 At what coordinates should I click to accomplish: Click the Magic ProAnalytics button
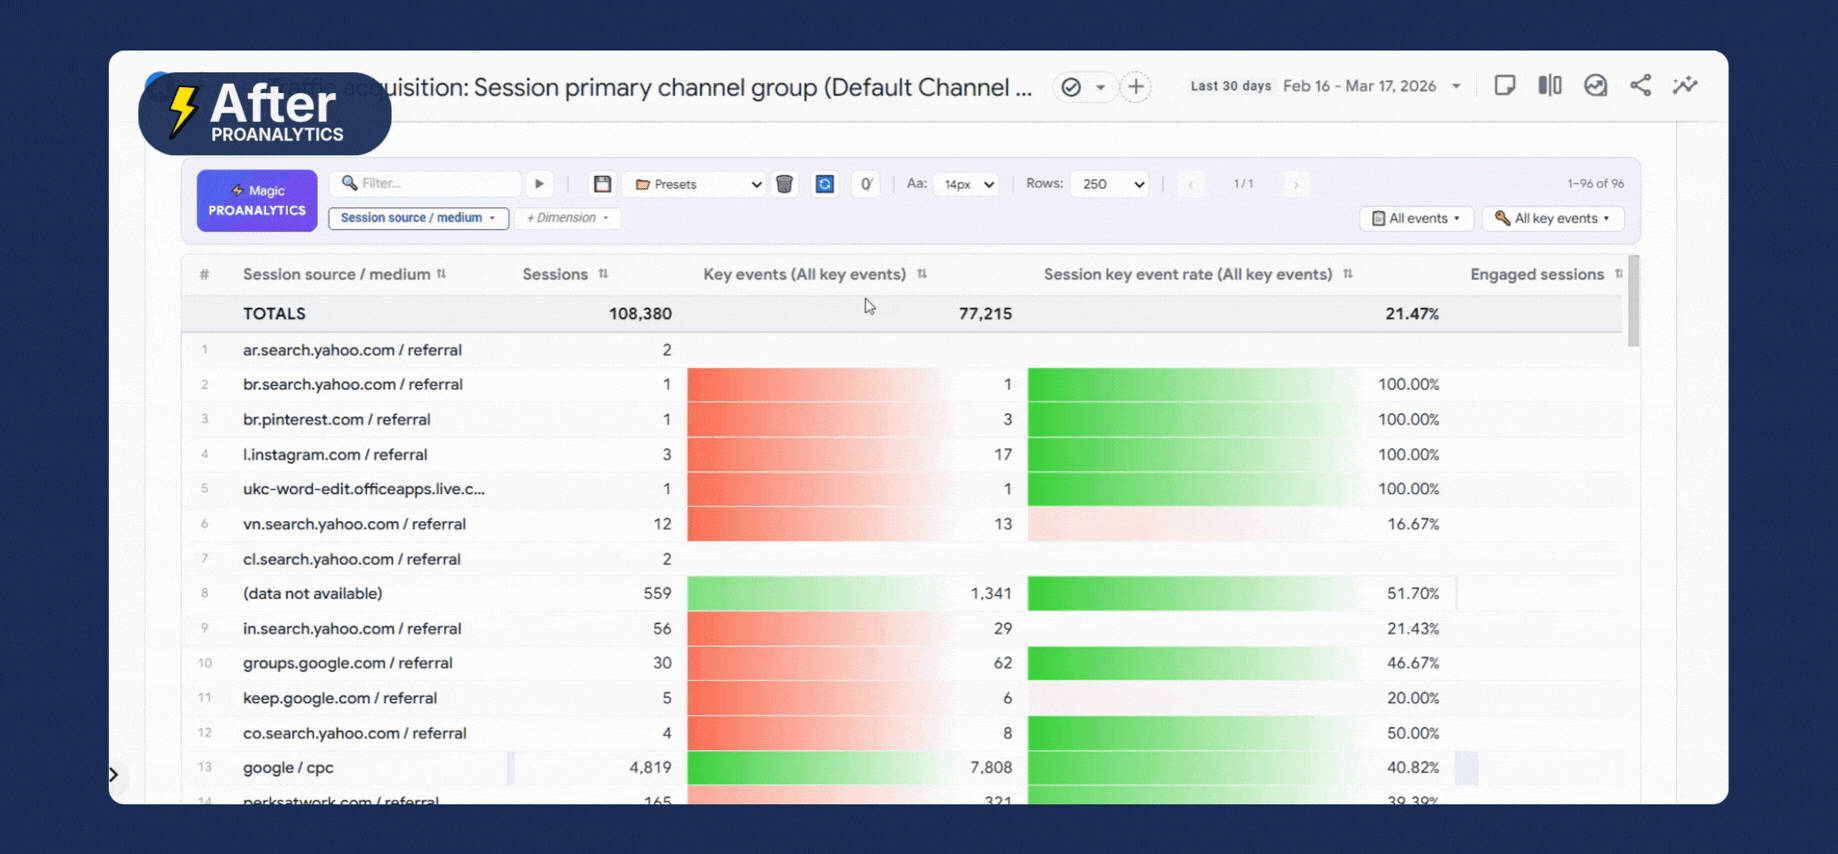(x=257, y=200)
